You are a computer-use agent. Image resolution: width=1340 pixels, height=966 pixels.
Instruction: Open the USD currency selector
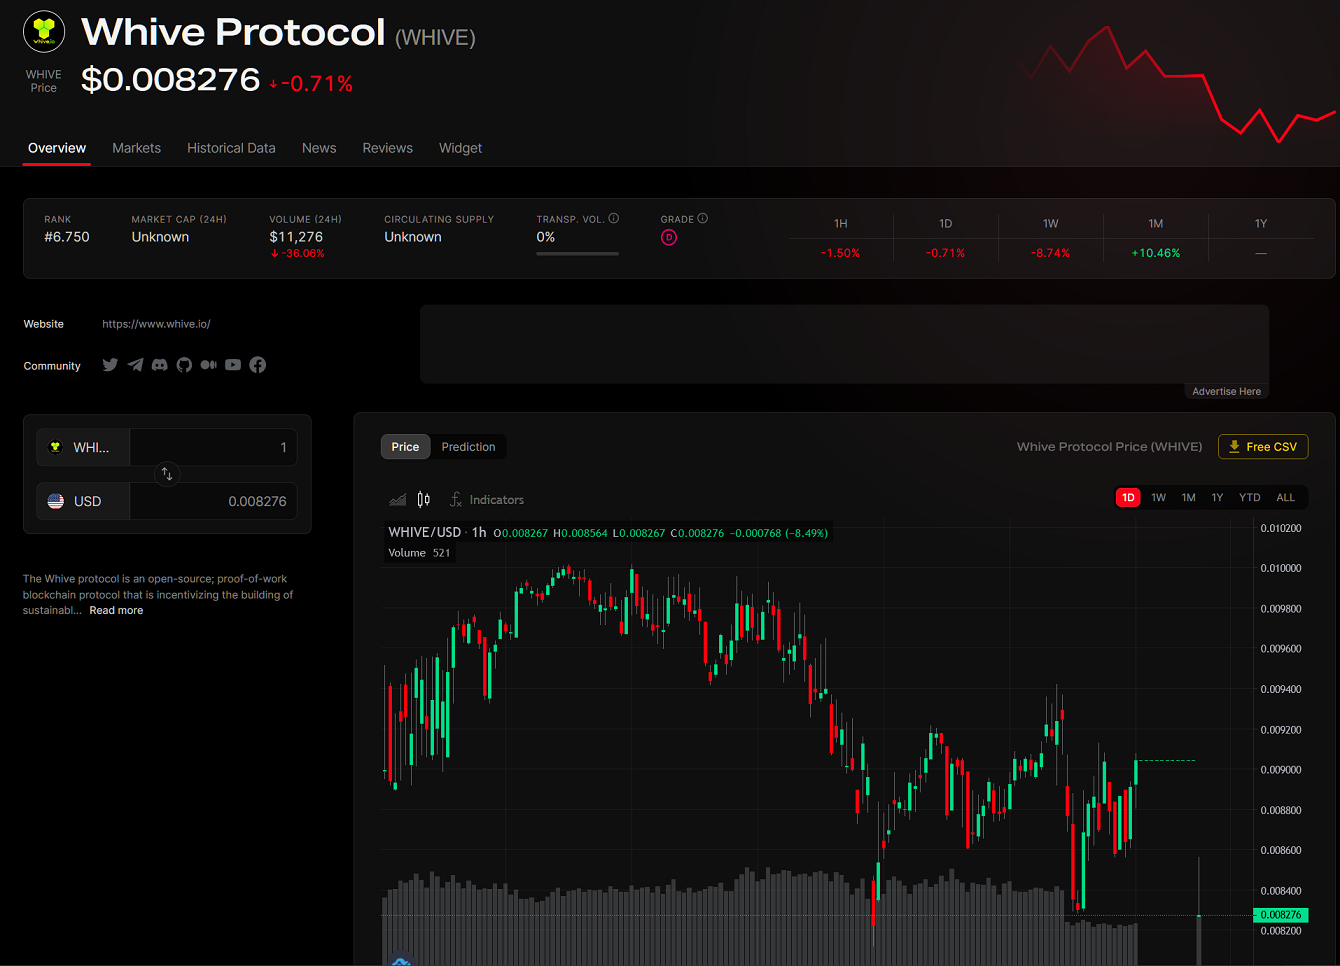click(83, 501)
